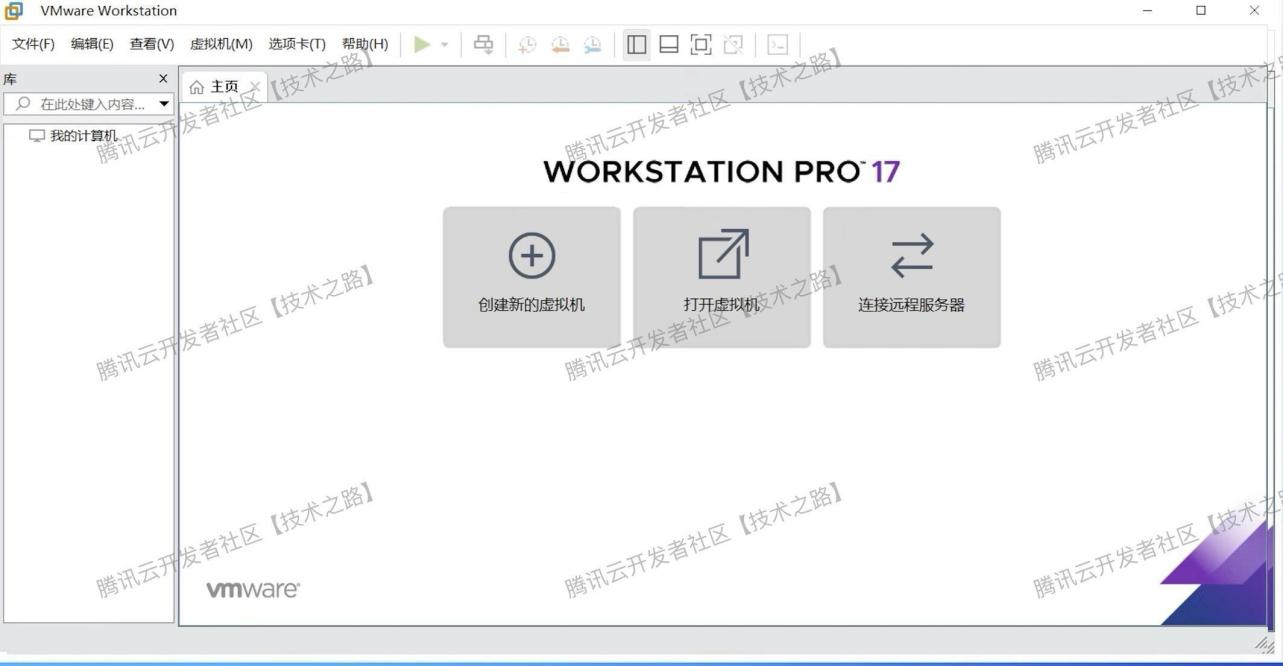The height and width of the screenshot is (666, 1283).
Task: Click 连接远程服务器 to connect a remote server
Action: (911, 277)
